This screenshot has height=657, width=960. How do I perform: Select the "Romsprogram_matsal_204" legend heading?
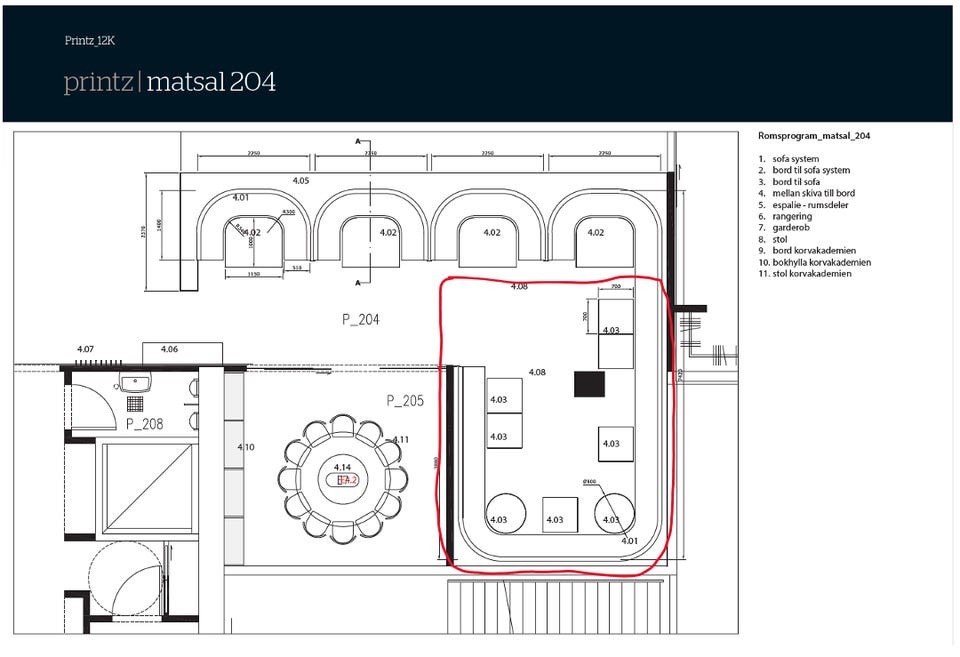click(x=814, y=136)
